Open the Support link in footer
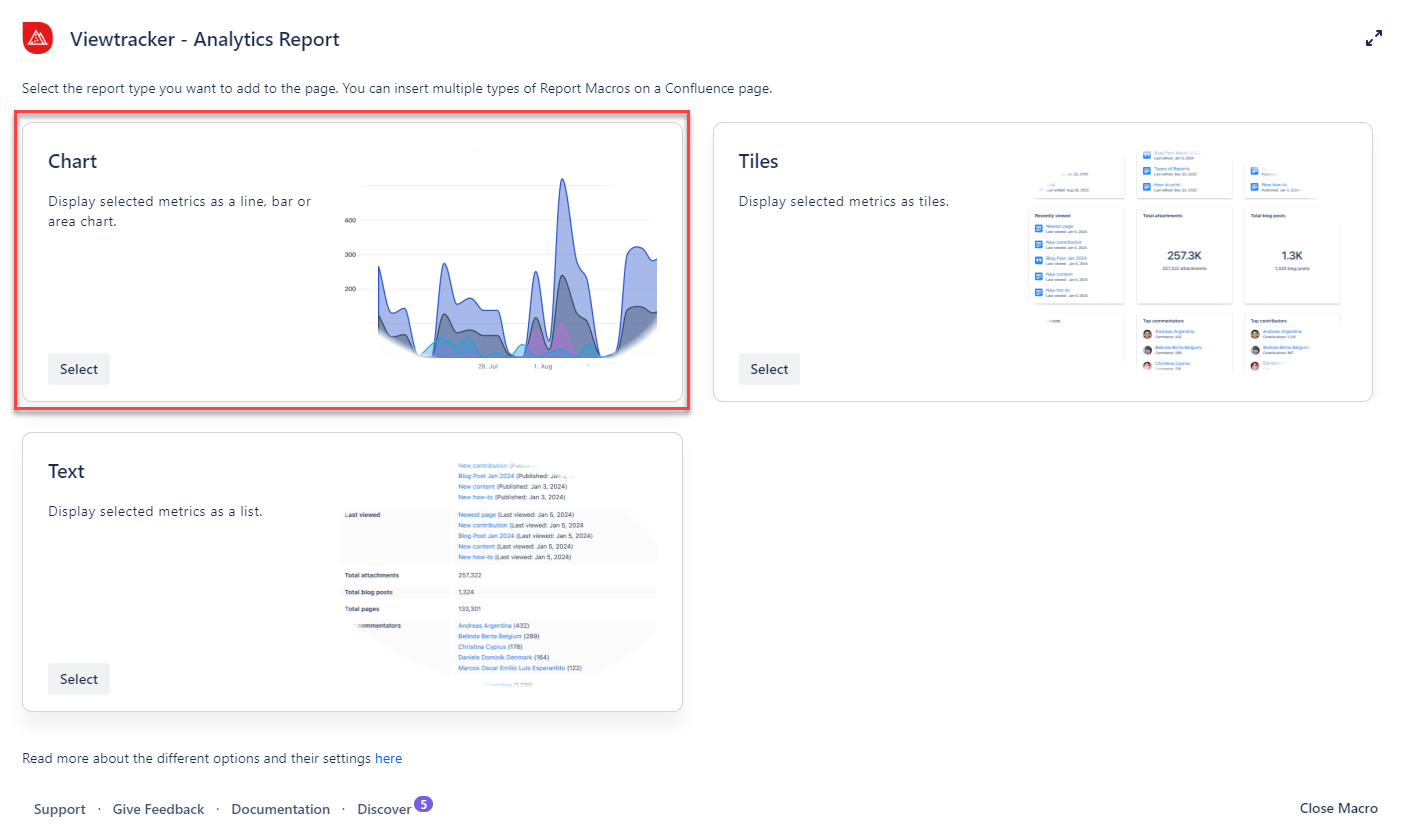1409x836 pixels. pos(60,809)
